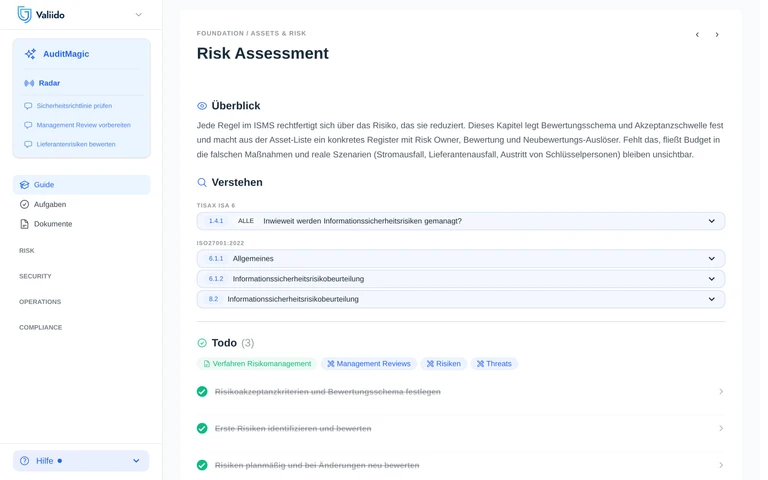The image size is (768, 480).
Task: Click the 8.2 requirement number badge
Action: coord(213,299)
